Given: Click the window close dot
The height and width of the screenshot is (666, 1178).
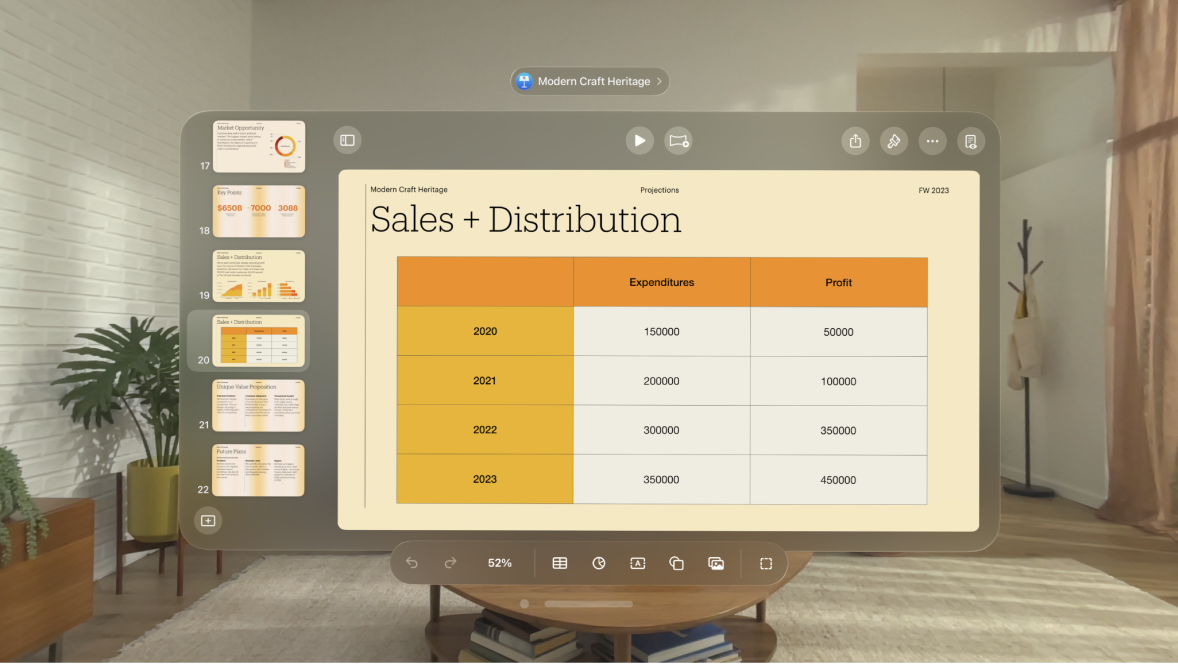Looking at the screenshot, I should [x=524, y=604].
